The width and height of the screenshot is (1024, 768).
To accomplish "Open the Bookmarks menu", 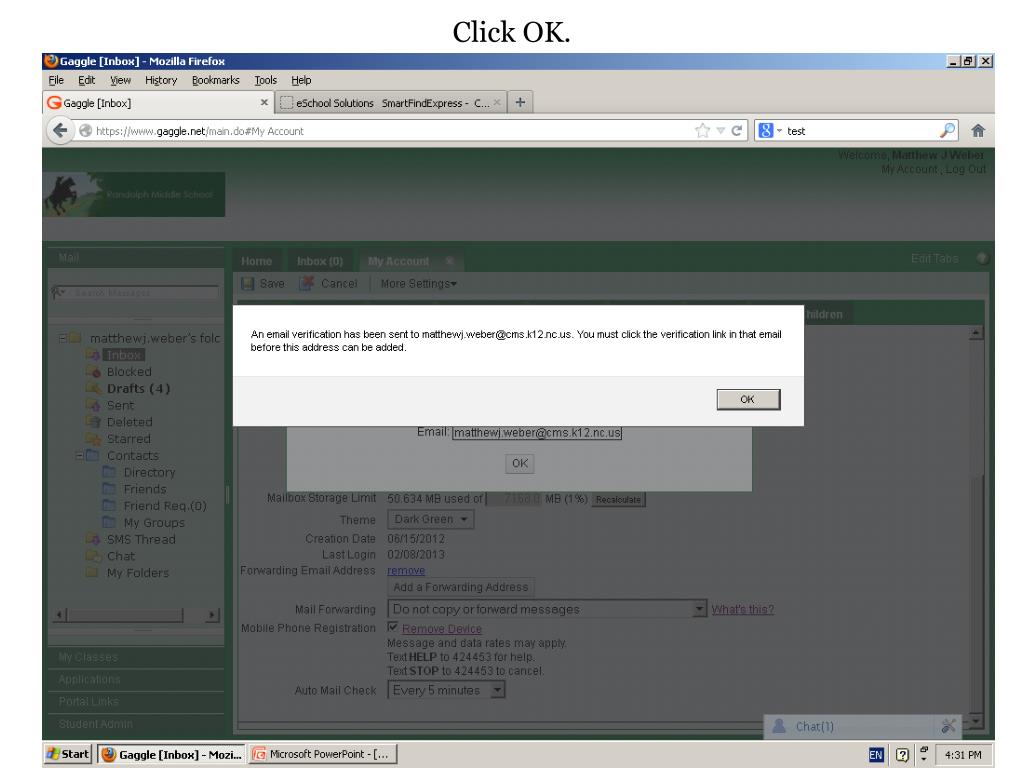I will click(216, 80).
